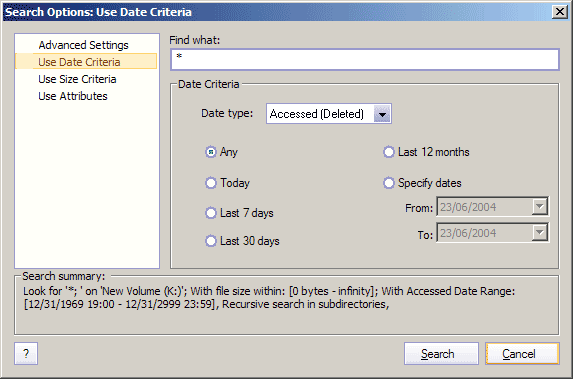Select the Any date radio button
The image size is (573, 379).
[x=210, y=152]
